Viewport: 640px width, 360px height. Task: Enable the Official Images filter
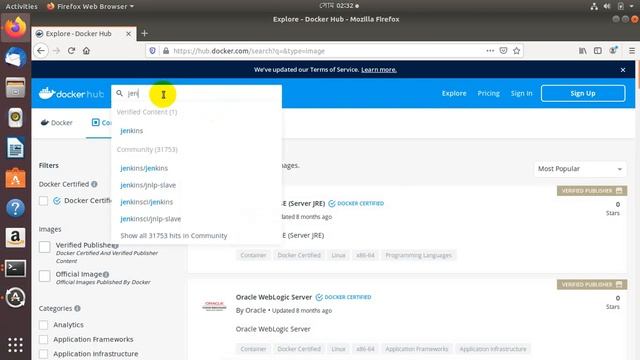point(44,276)
